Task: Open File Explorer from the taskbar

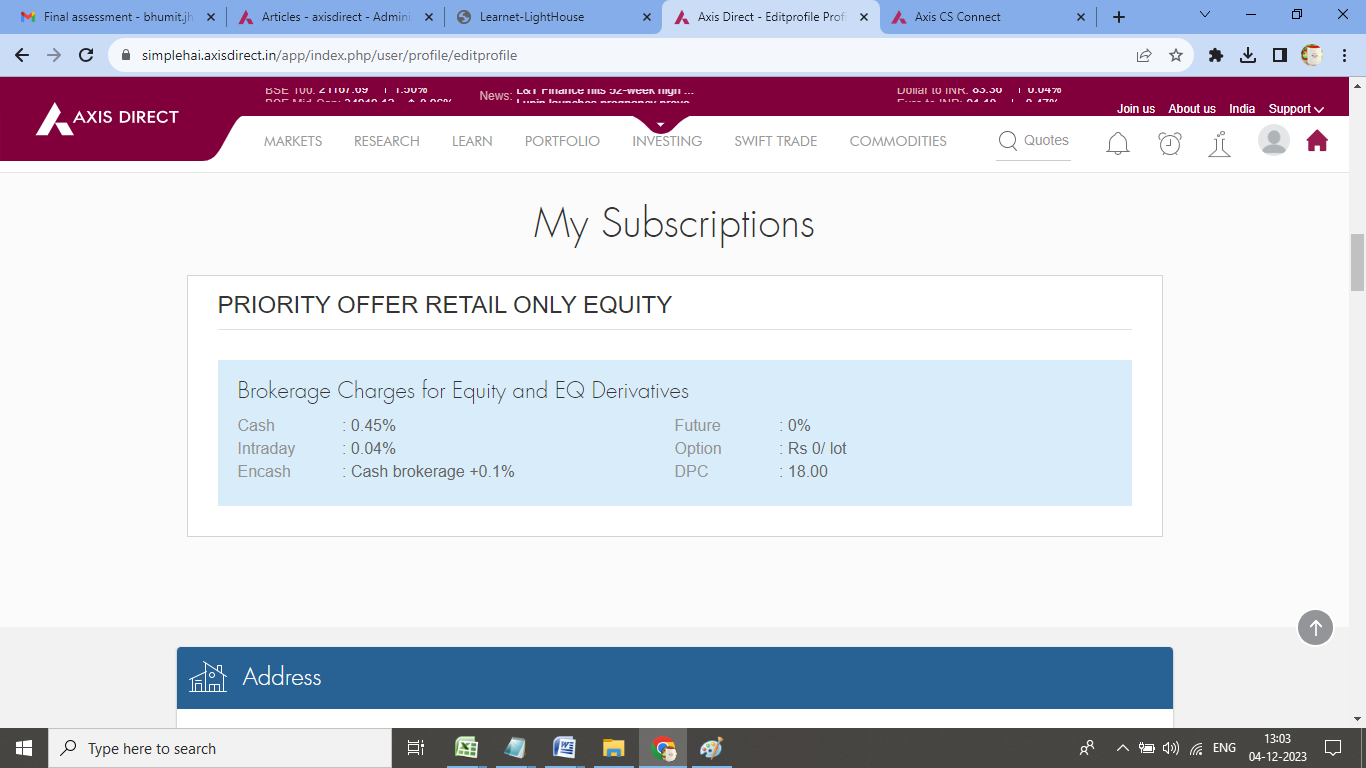Action: click(613, 748)
